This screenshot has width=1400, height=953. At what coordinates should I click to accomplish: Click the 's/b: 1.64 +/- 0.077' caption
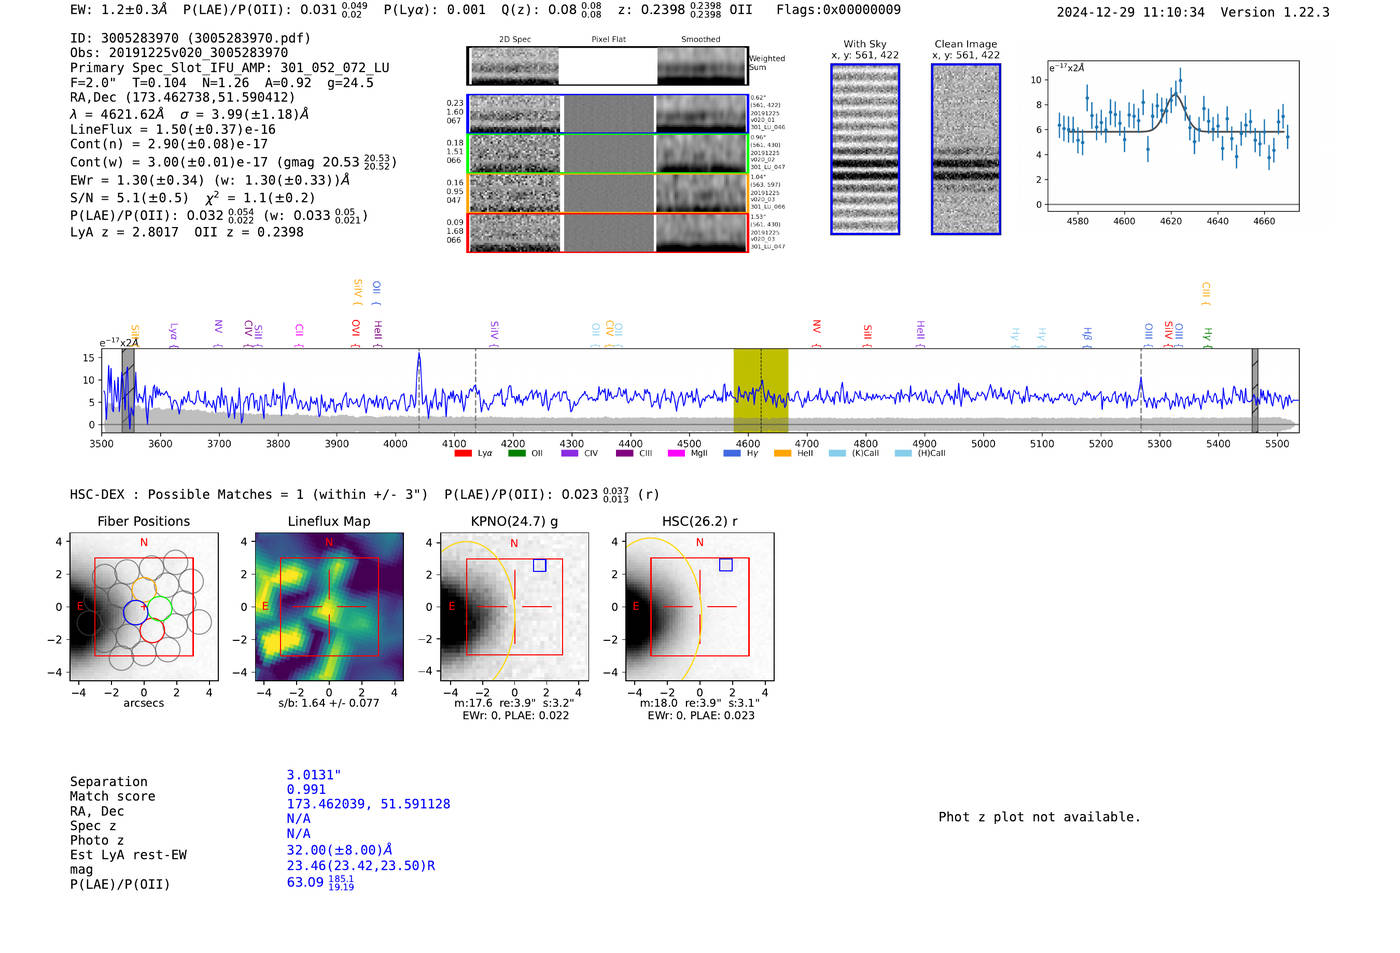pos(329,703)
